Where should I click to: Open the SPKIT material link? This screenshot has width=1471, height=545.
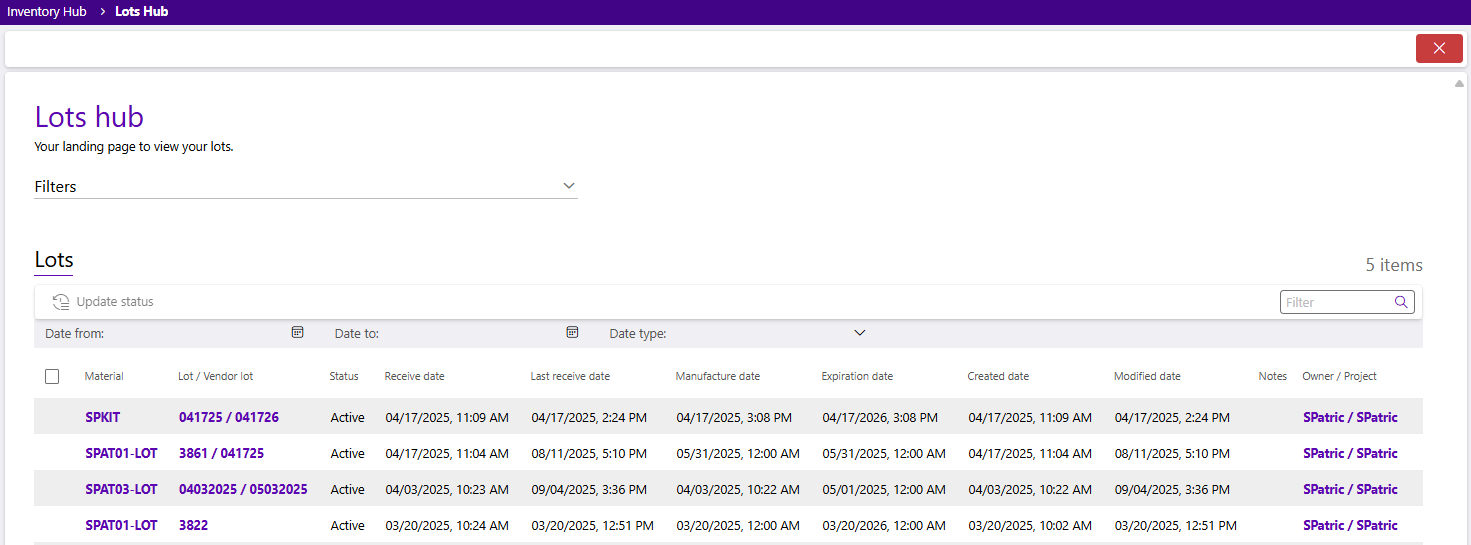[103, 417]
